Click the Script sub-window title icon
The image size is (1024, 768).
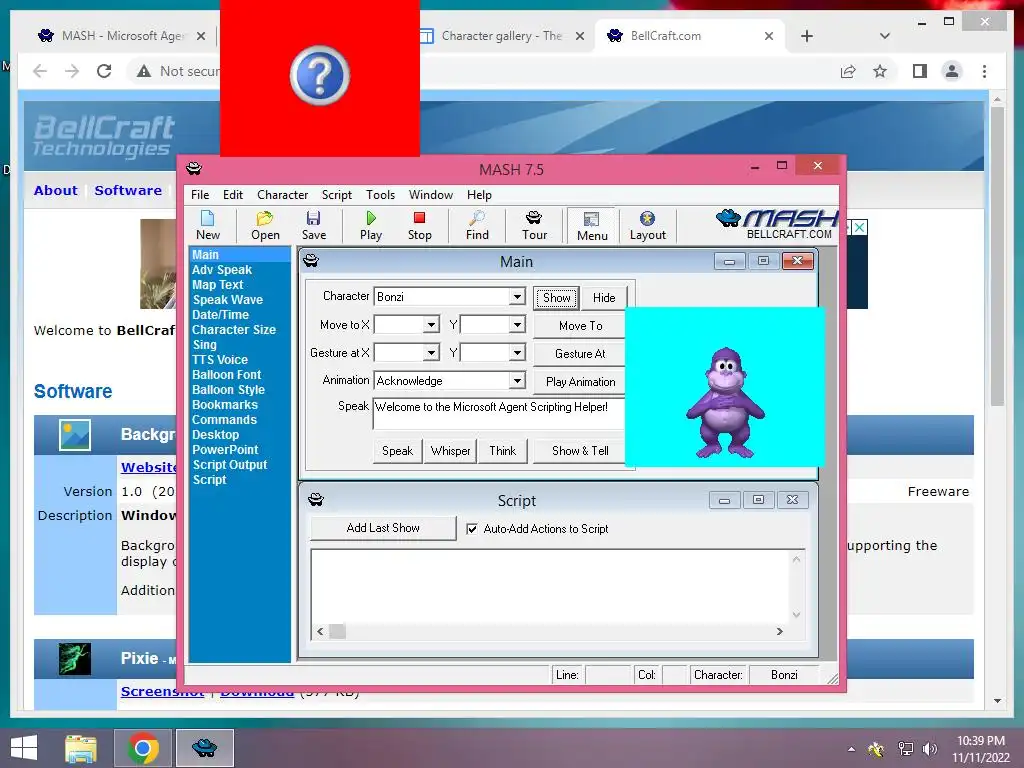(316, 500)
